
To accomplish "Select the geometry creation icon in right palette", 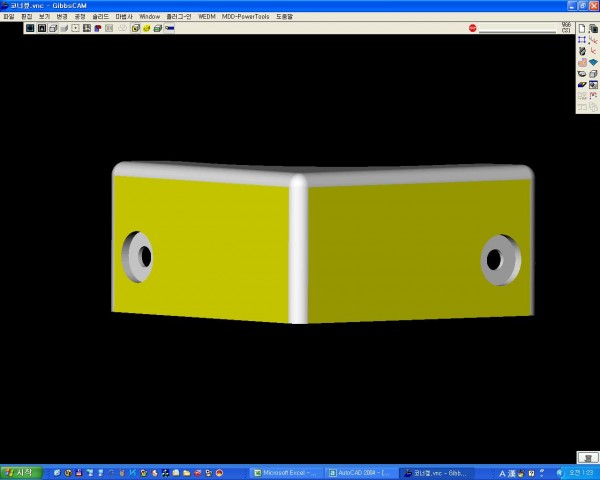I will (581, 39).
